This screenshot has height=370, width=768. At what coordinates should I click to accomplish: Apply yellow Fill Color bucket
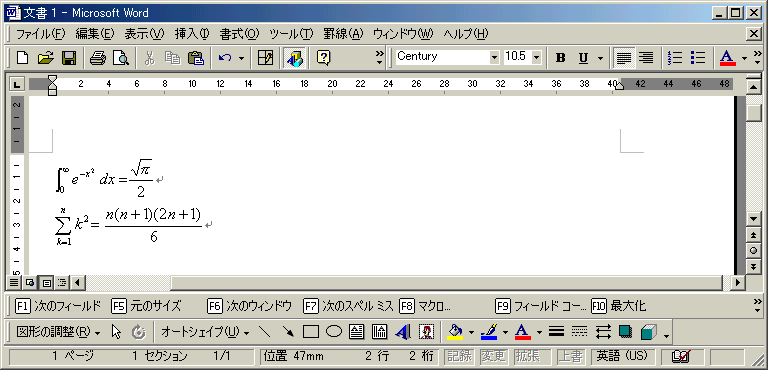[x=456, y=332]
